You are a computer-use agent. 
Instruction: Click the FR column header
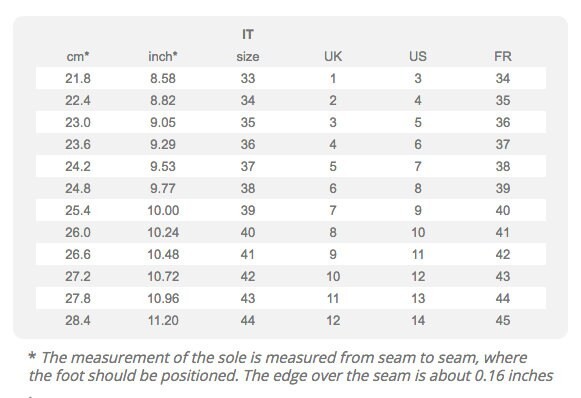[503, 56]
